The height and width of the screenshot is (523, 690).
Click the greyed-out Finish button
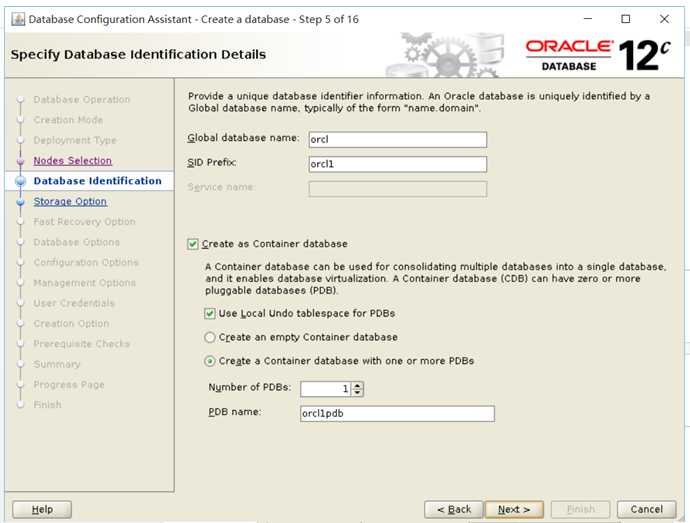tap(580, 509)
